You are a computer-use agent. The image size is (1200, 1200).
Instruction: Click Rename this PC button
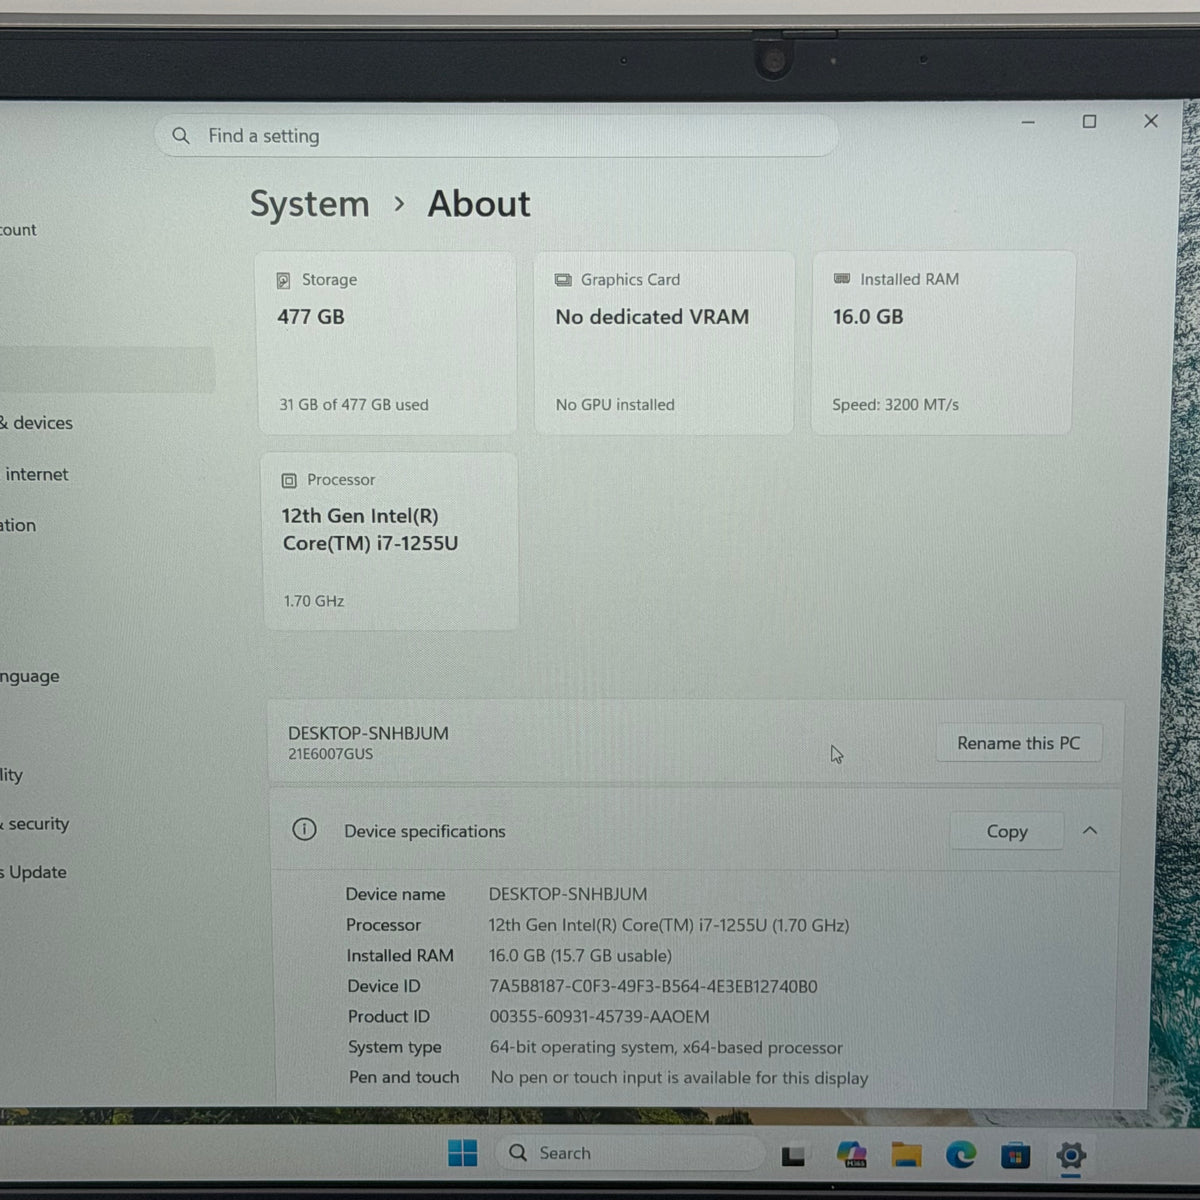[x=1018, y=743]
